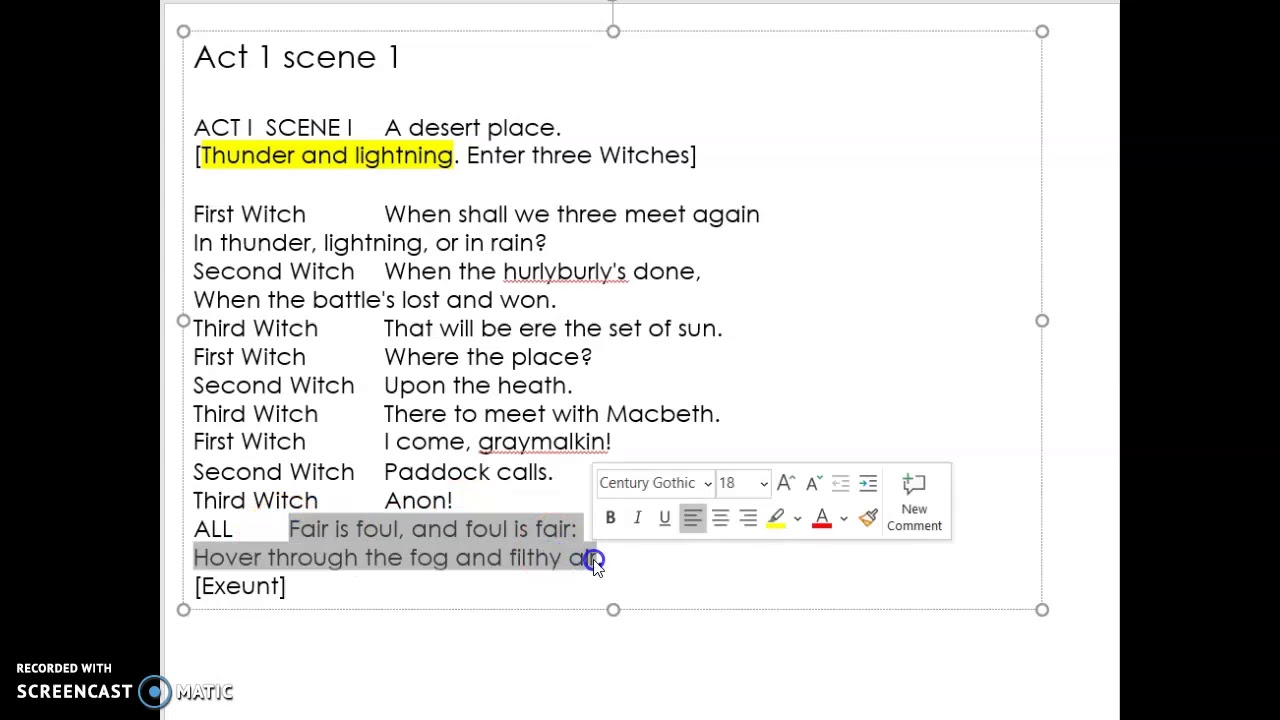Toggle underline formatting in mini toolbar
Viewport: 1280px width, 720px height.
pyautogui.click(x=664, y=518)
